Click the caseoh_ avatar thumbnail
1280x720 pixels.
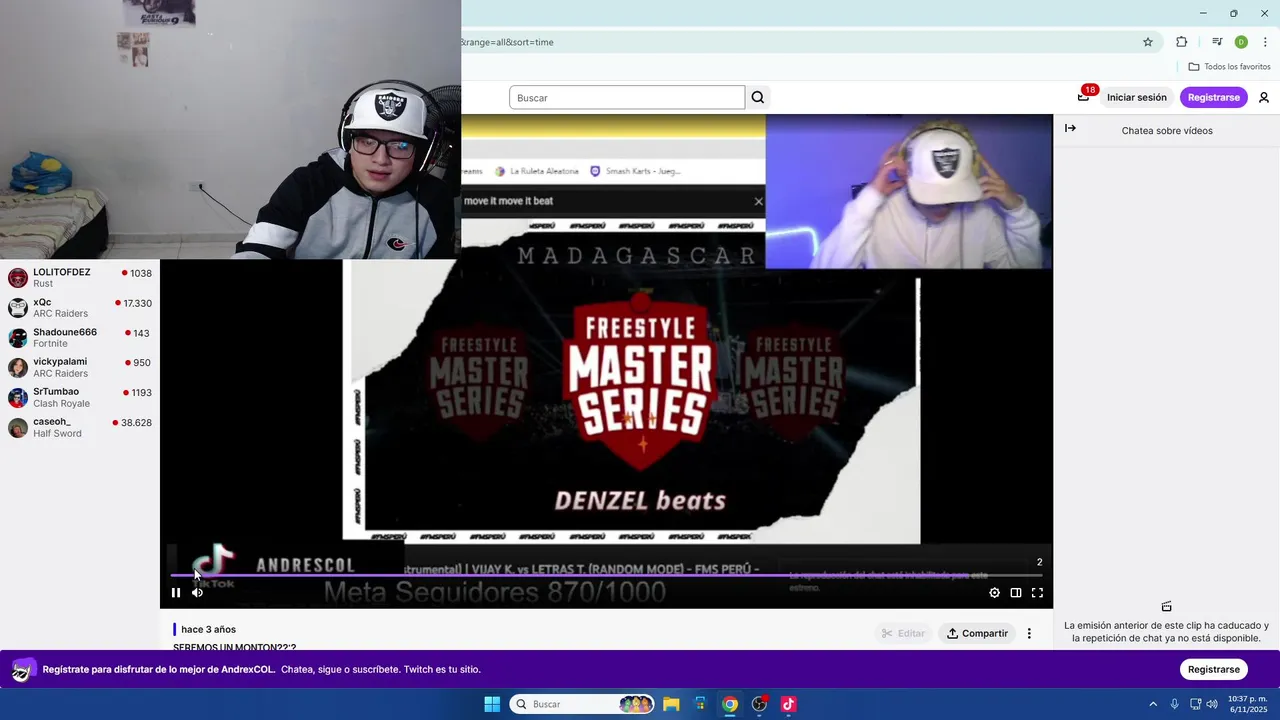click(x=18, y=428)
